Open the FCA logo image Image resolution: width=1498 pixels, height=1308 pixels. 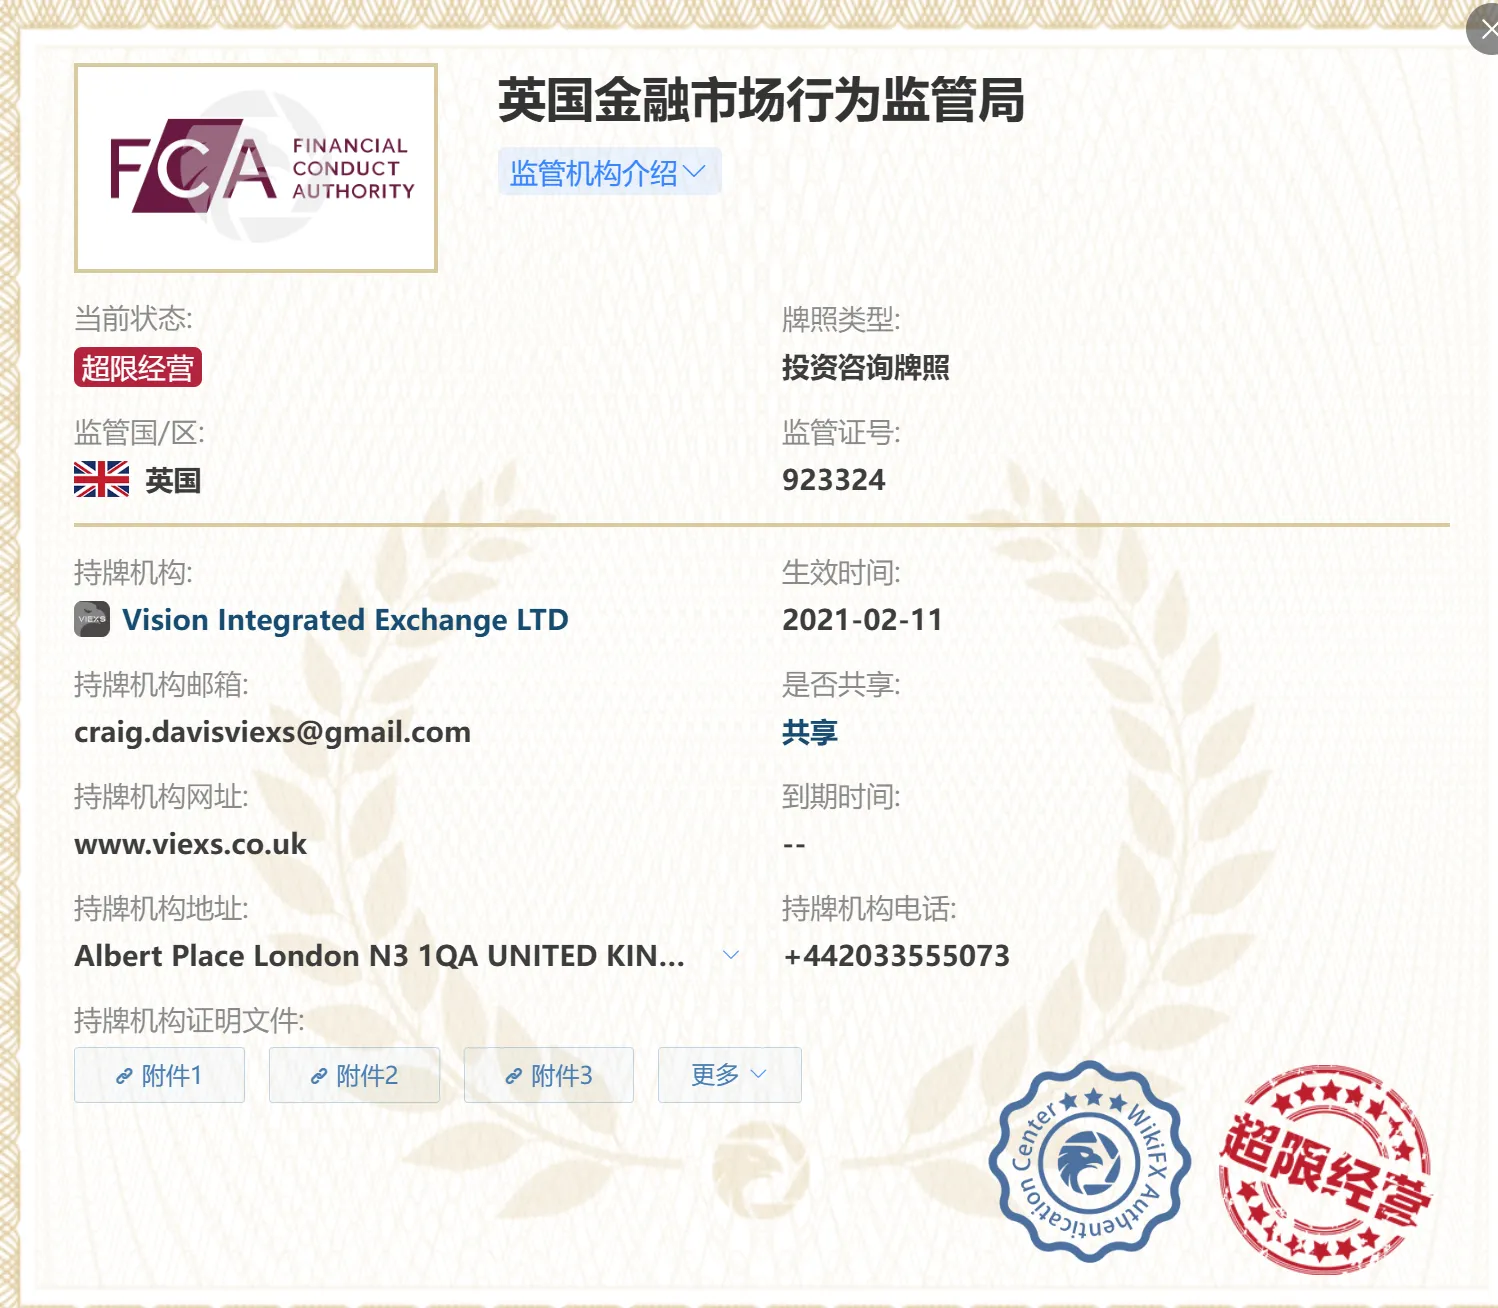pos(256,168)
